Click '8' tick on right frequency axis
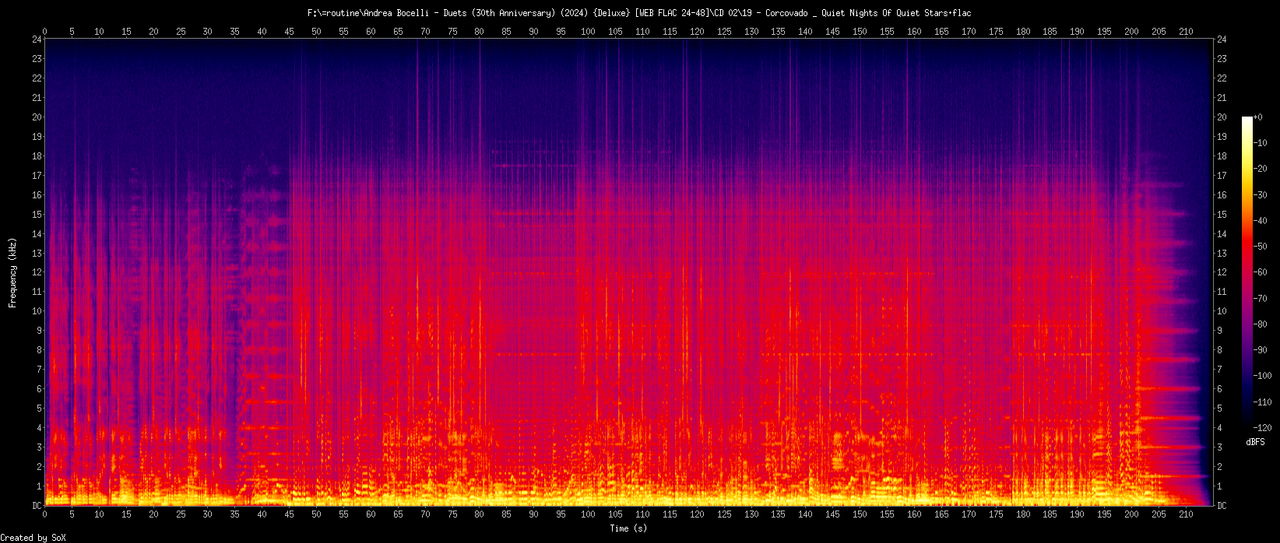This screenshot has height=543, width=1280. pyautogui.click(x=1220, y=351)
